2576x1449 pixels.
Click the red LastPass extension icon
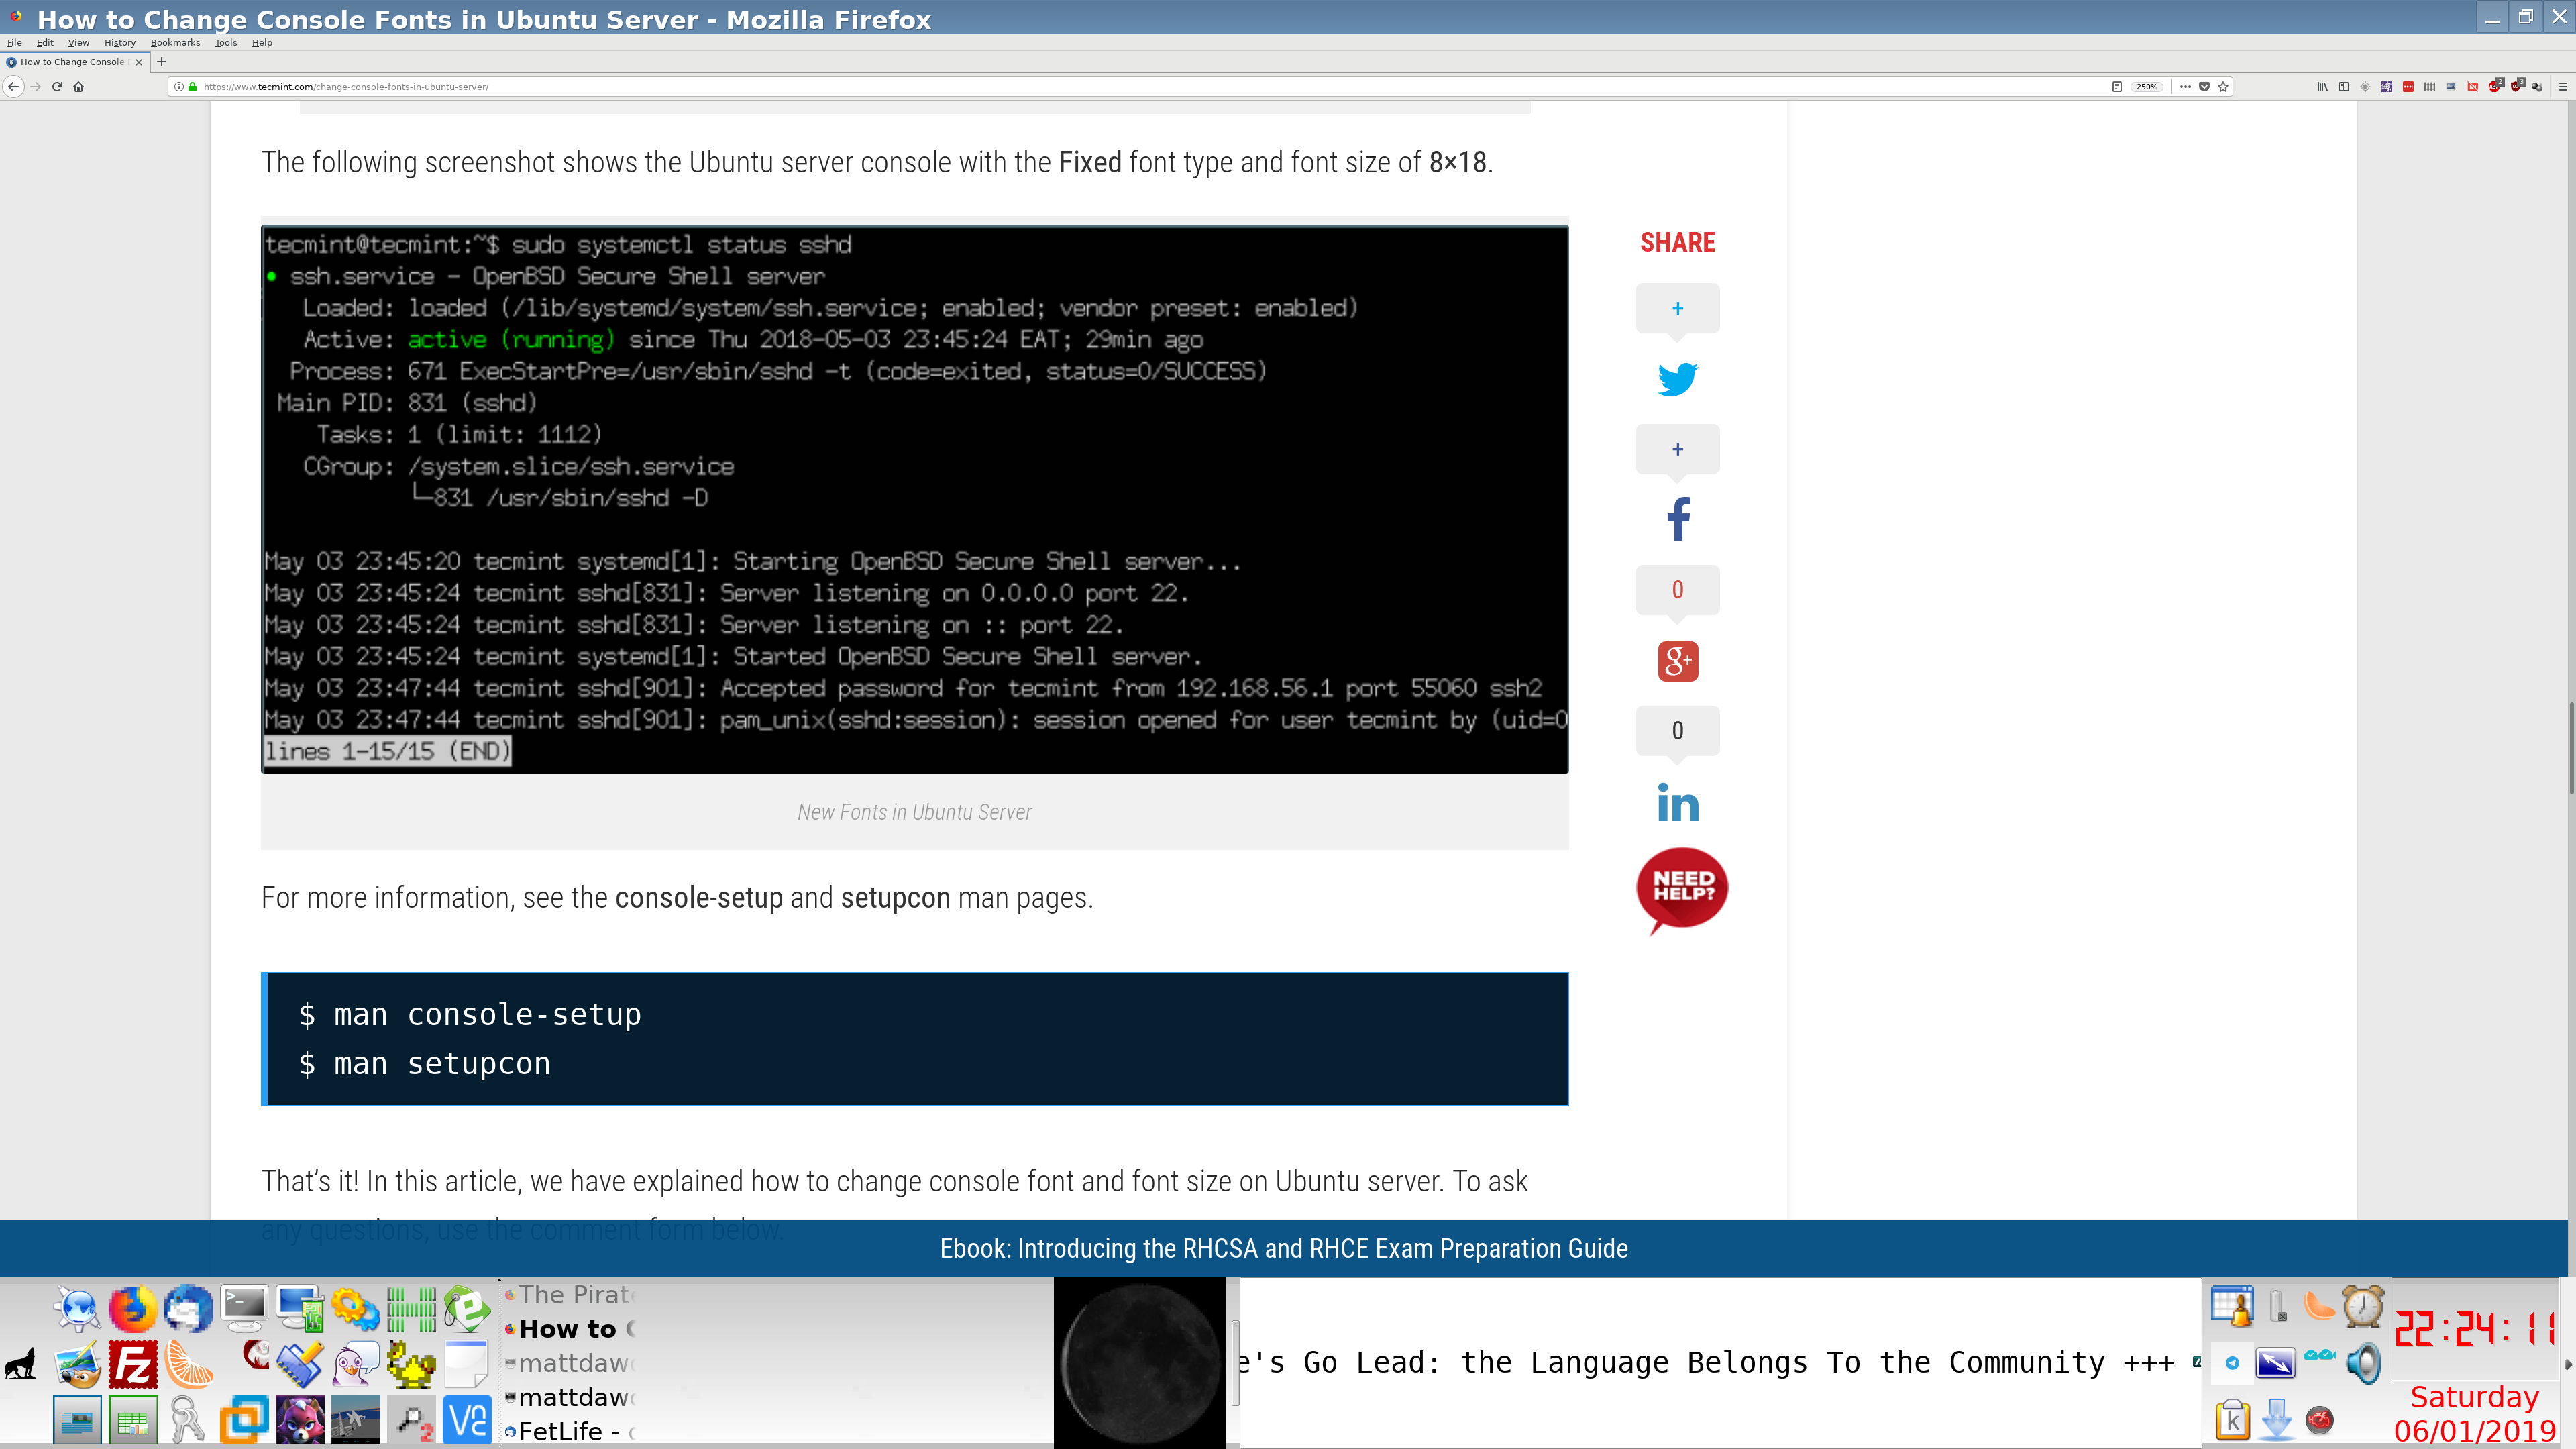coord(2408,86)
